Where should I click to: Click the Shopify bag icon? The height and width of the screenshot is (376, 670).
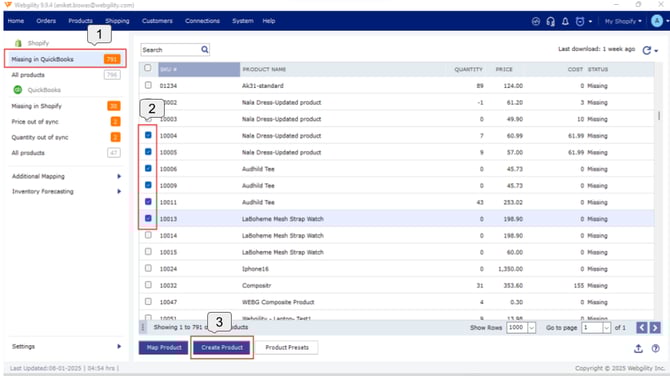pyautogui.click(x=18, y=43)
